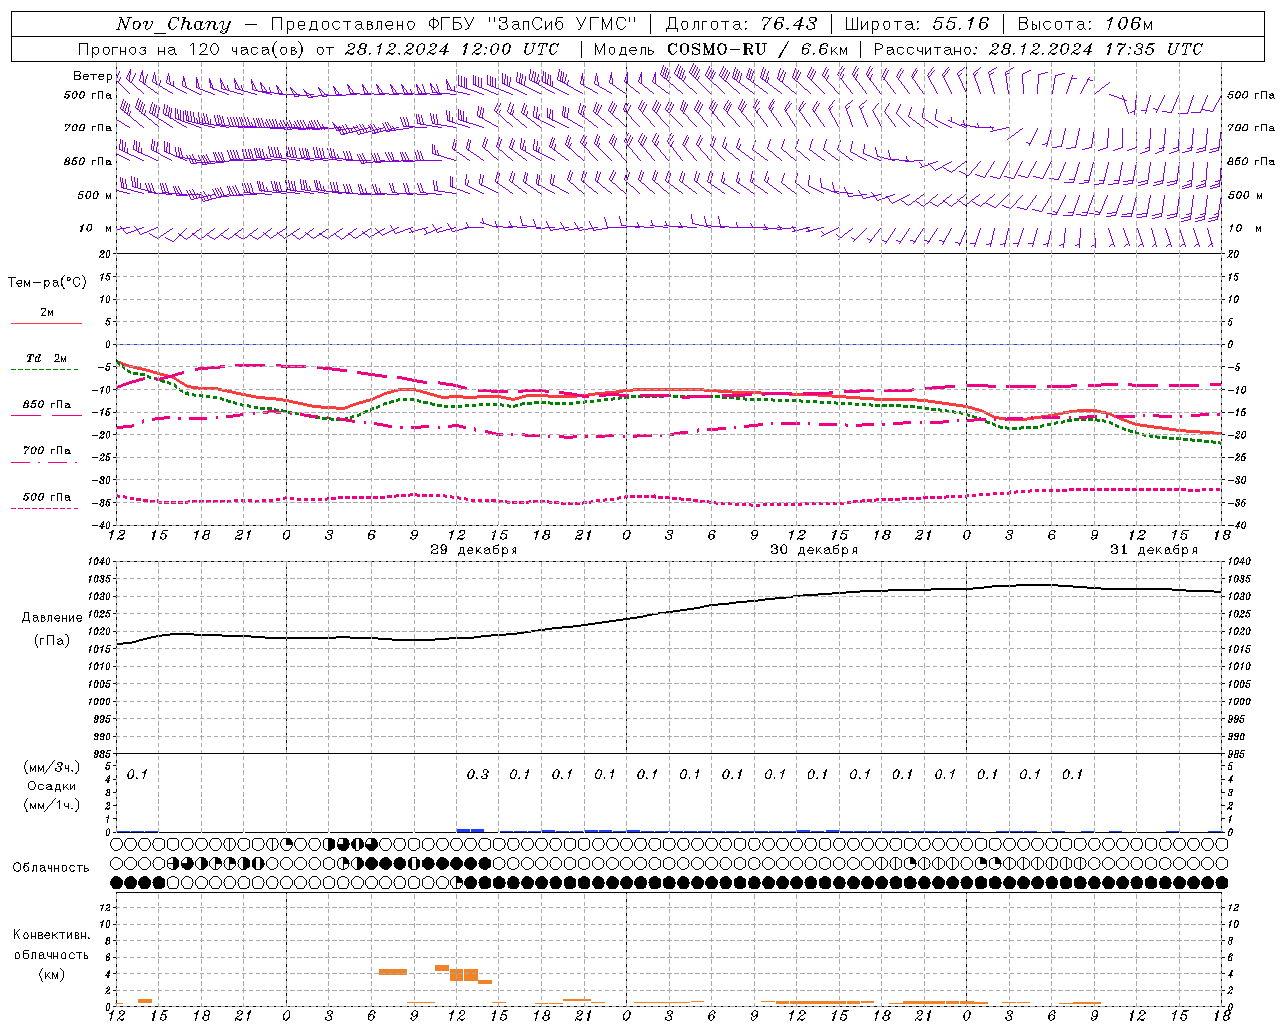Image resolution: width=1280 pixels, height=1024 pixels.
Task: Click the 'Давление' pressure panel label
Action: pos(52,618)
